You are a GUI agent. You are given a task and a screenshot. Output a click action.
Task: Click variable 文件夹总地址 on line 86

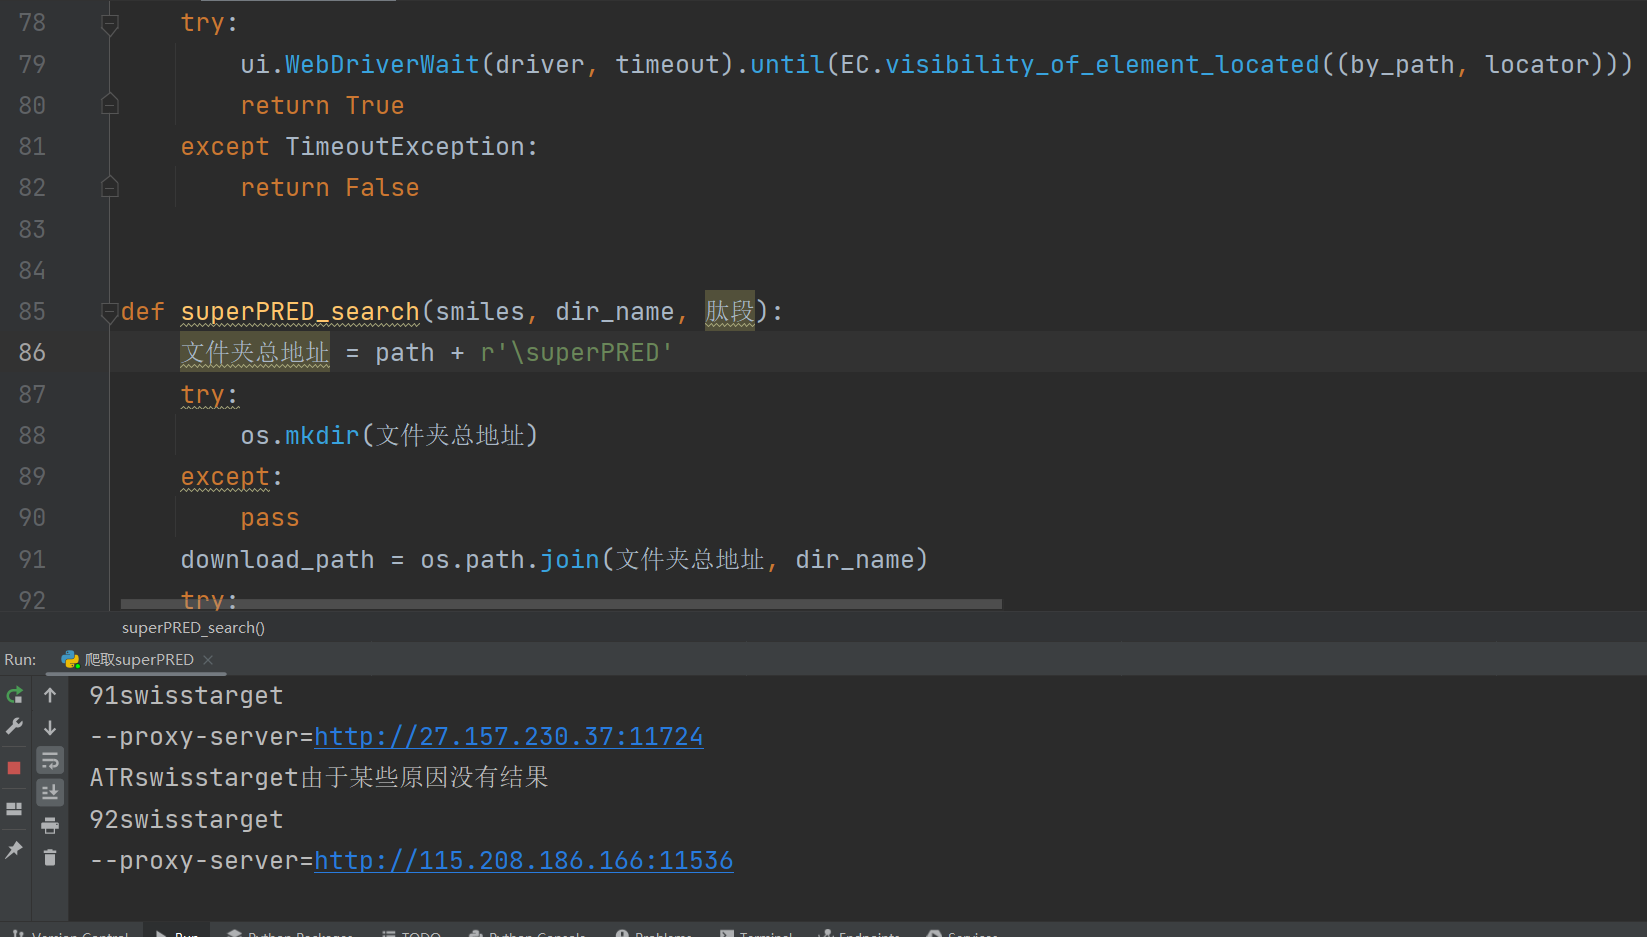(x=255, y=353)
